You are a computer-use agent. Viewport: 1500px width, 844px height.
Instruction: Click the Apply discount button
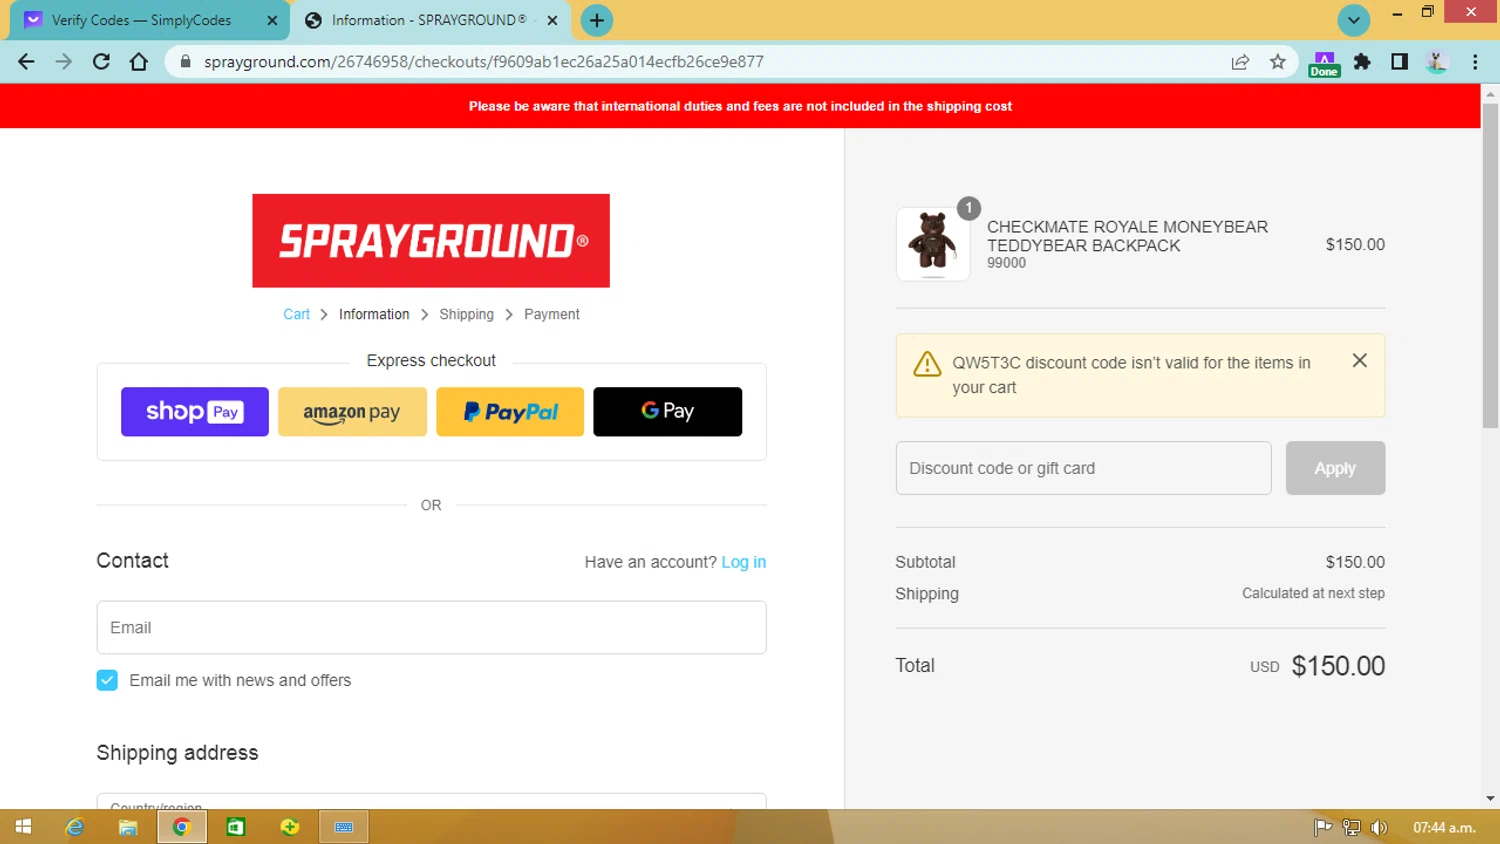pyautogui.click(x=1335, y=468)
